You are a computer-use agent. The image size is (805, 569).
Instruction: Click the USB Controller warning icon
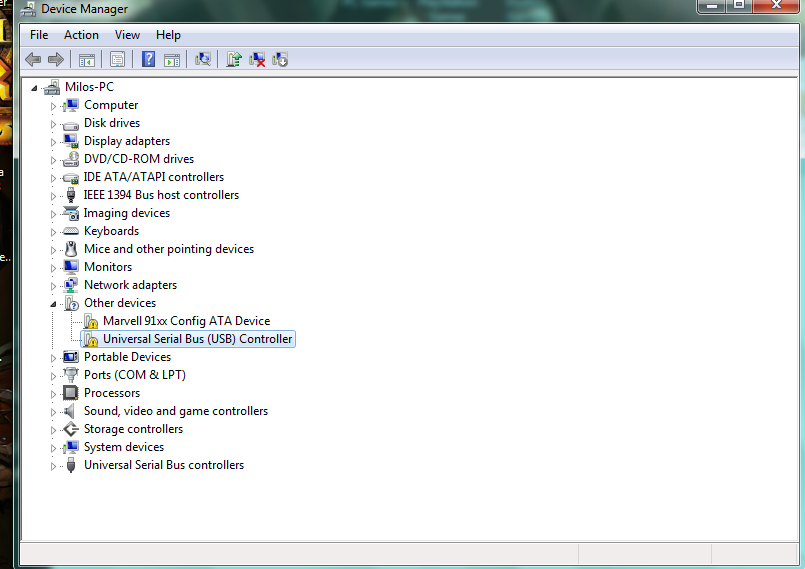(91, 339)
